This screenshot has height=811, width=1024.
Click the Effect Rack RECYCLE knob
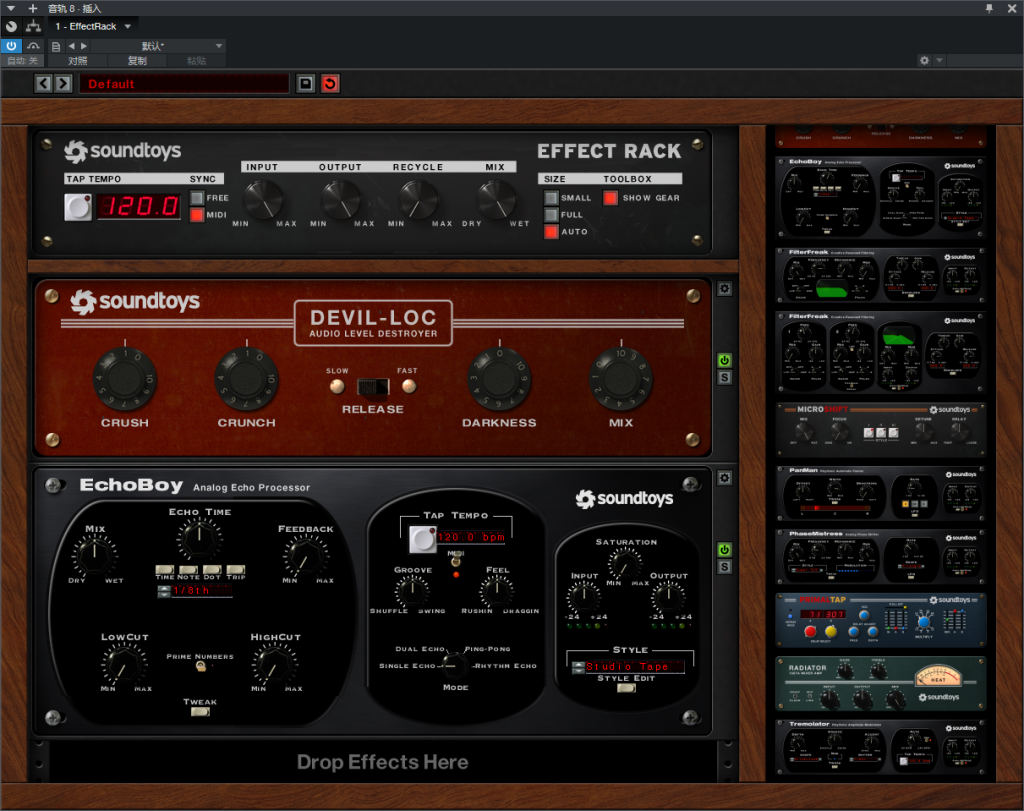tap(419, 199)
